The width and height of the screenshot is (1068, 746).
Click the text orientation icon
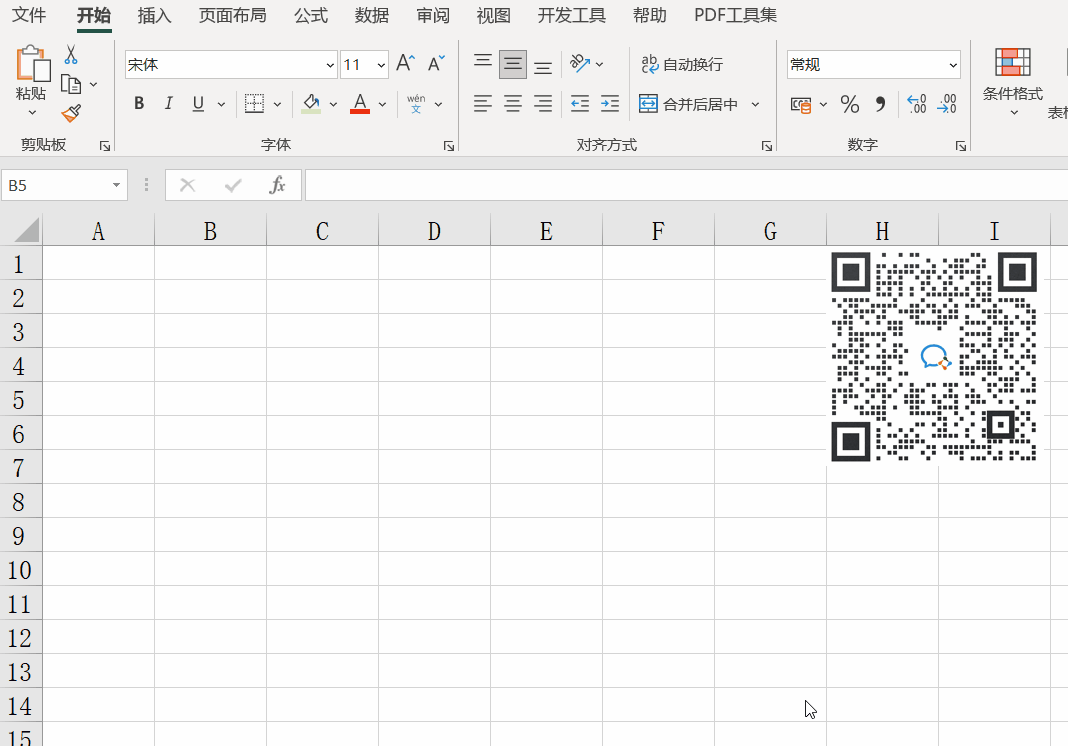pos(580,64)
